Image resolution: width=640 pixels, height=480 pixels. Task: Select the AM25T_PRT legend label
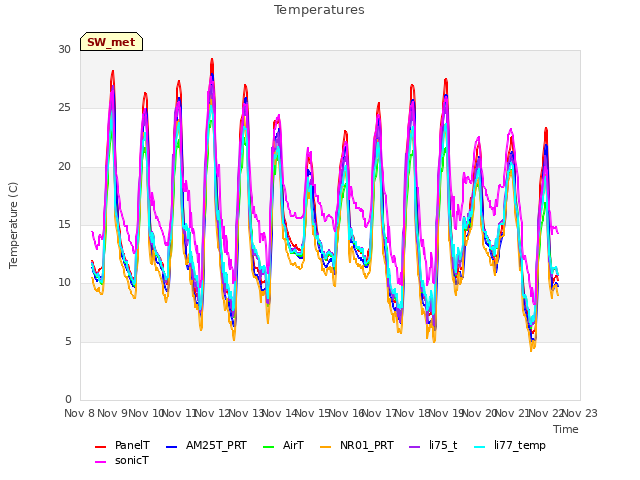[216, 445]
